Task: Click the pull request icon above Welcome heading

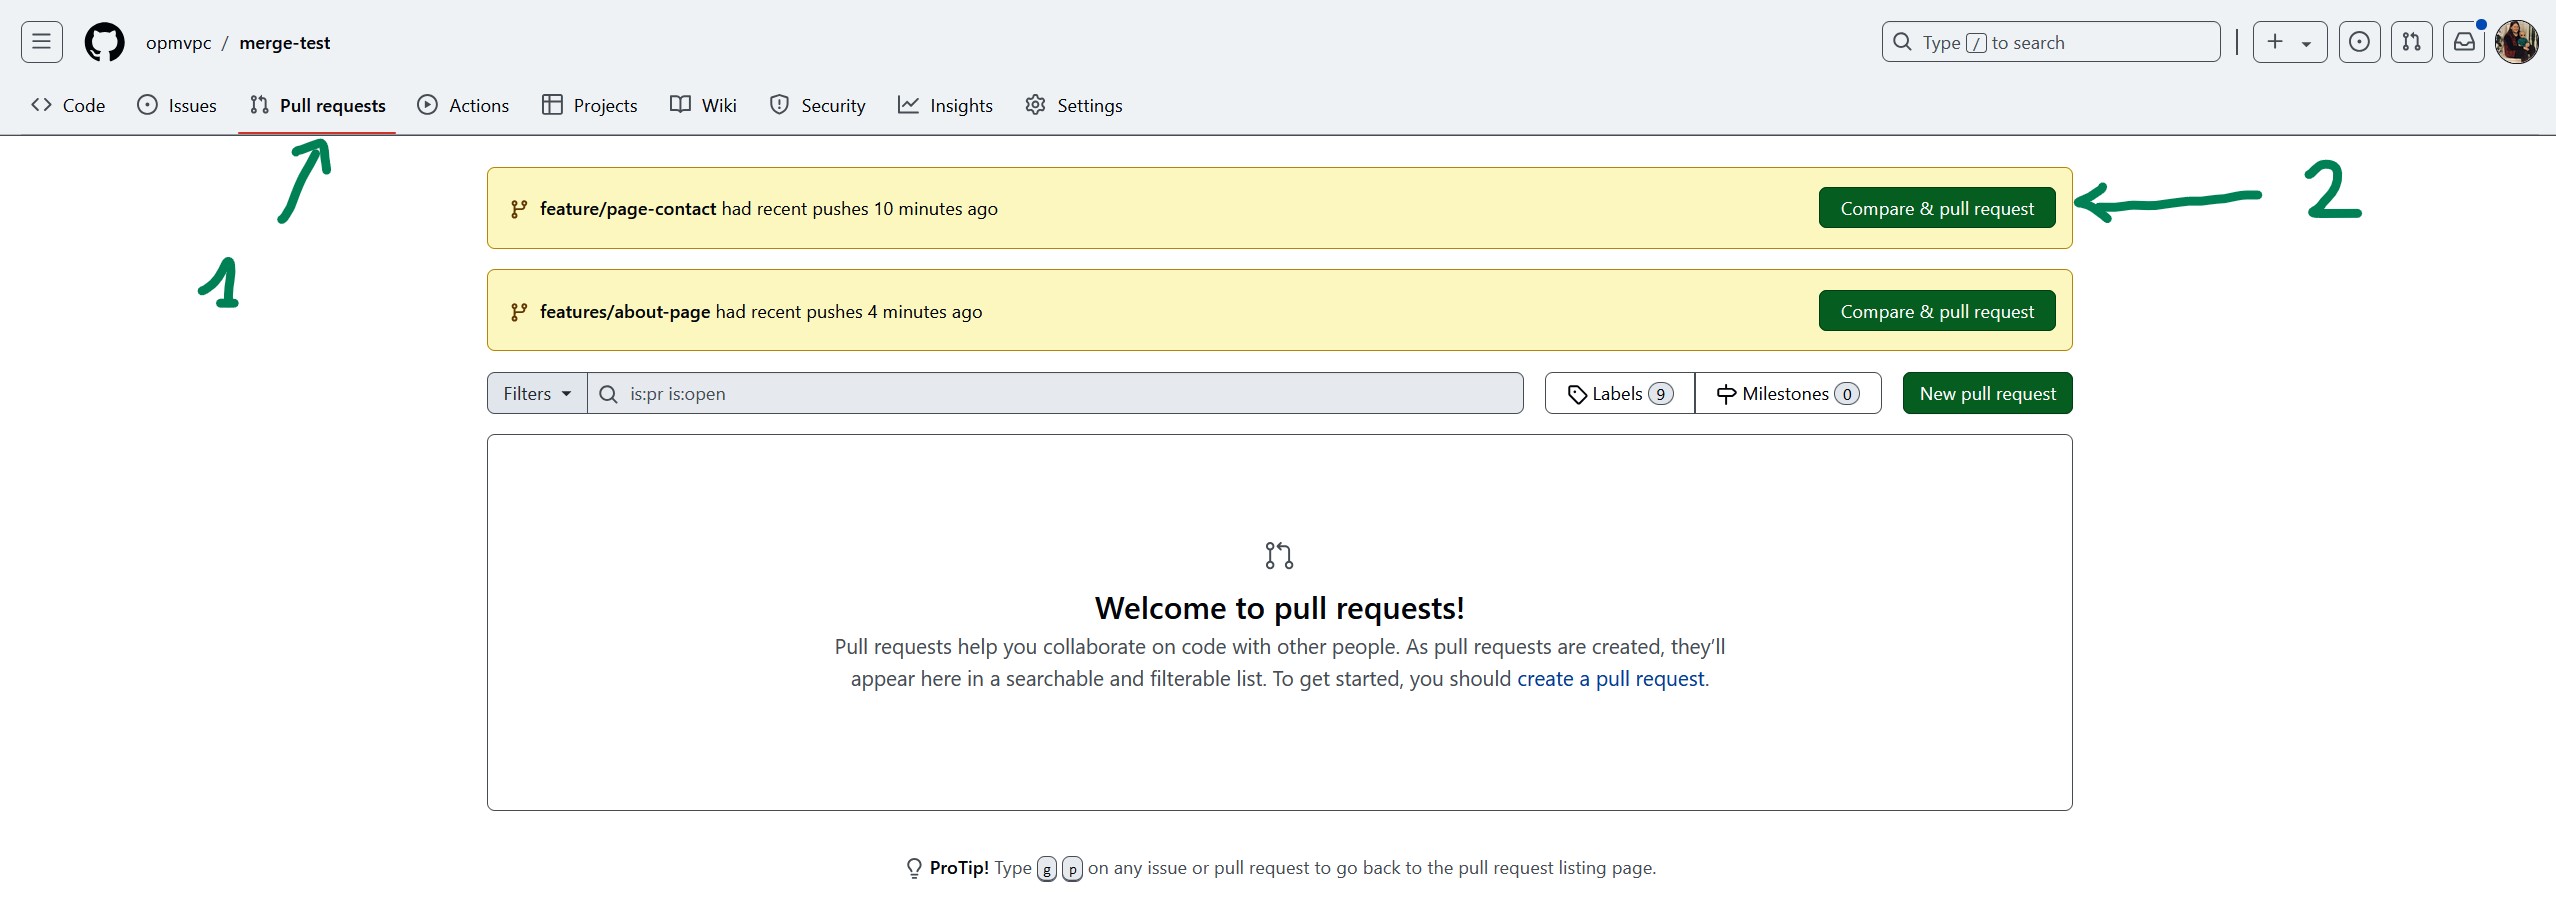Action: [1279, 555]
